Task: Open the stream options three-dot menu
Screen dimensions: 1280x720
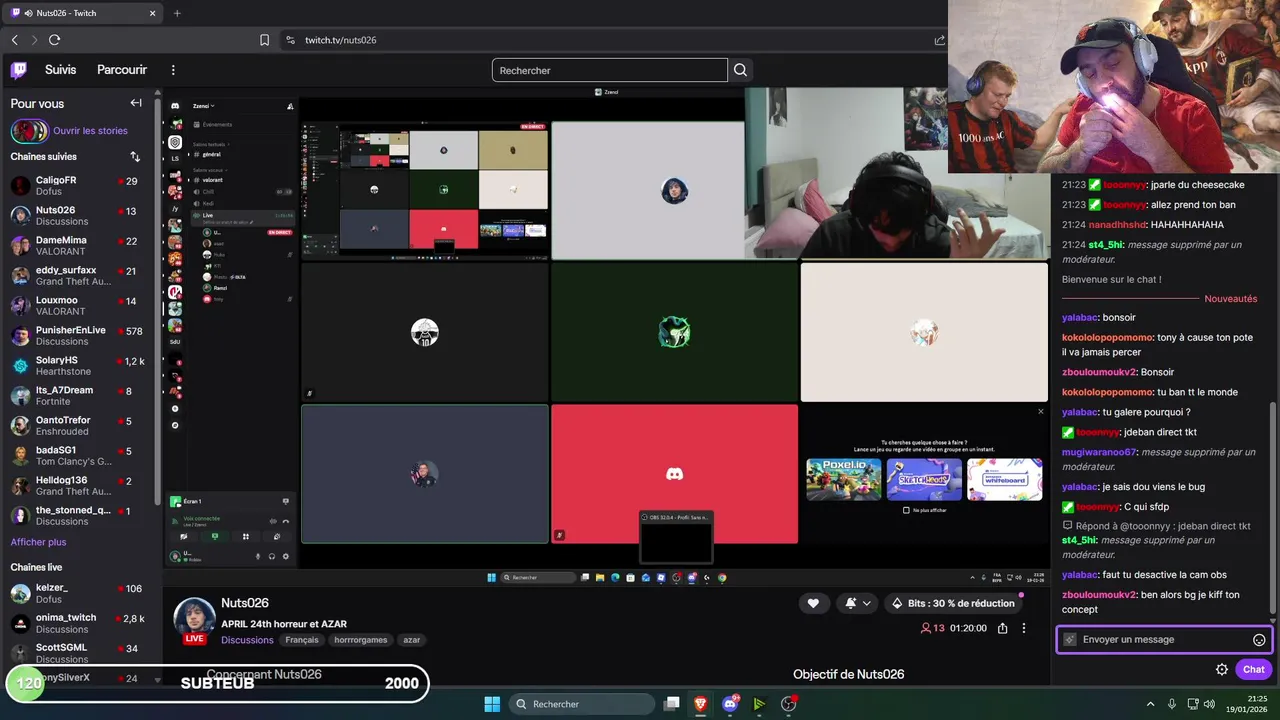Action: click(x=1023, y=628)
